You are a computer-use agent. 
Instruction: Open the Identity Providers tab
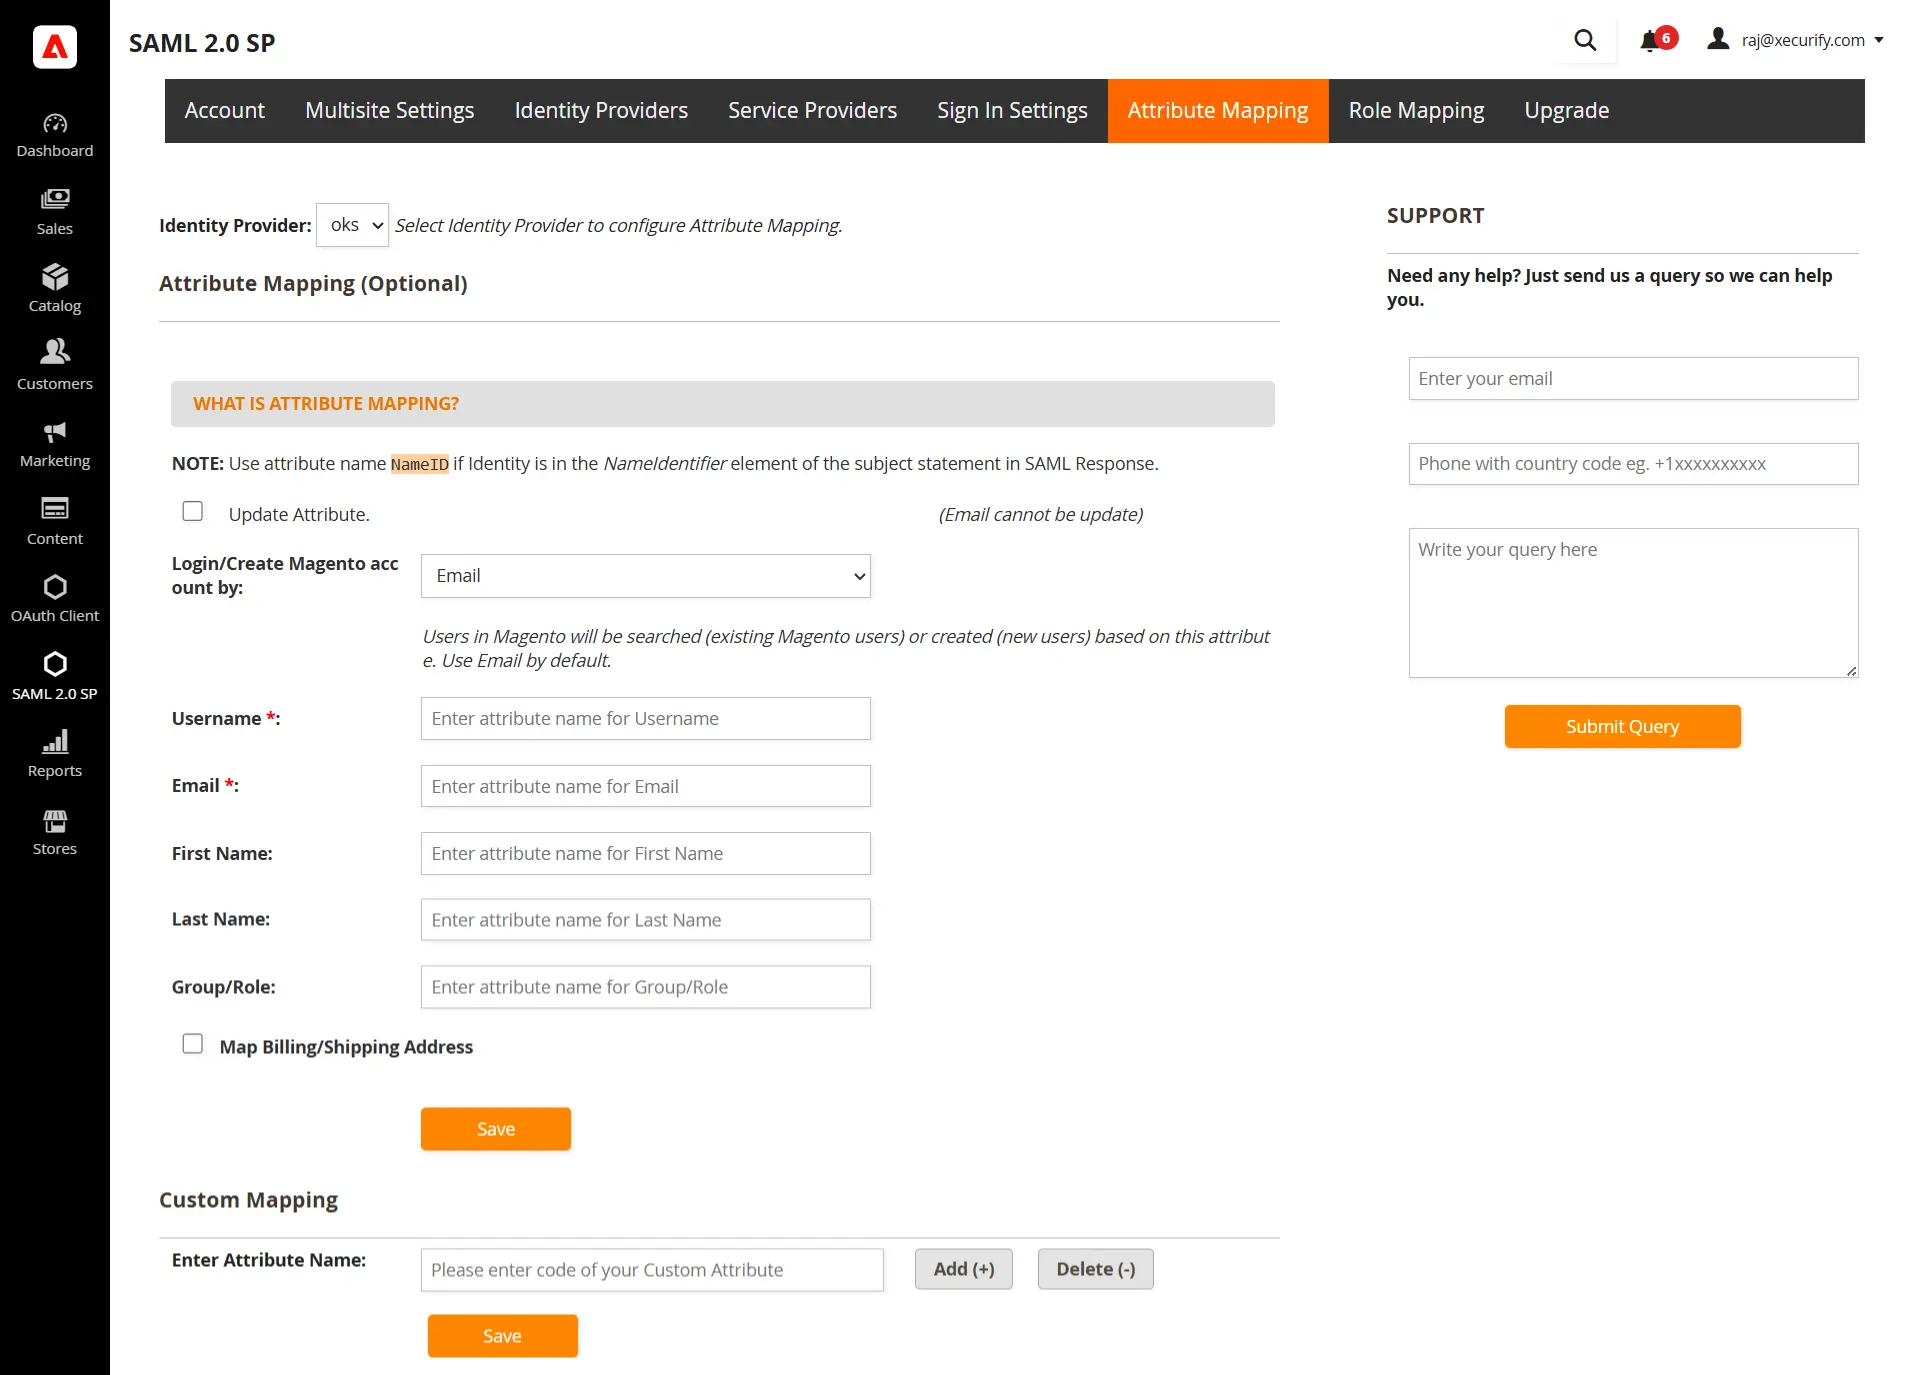(x=601, y=111)
